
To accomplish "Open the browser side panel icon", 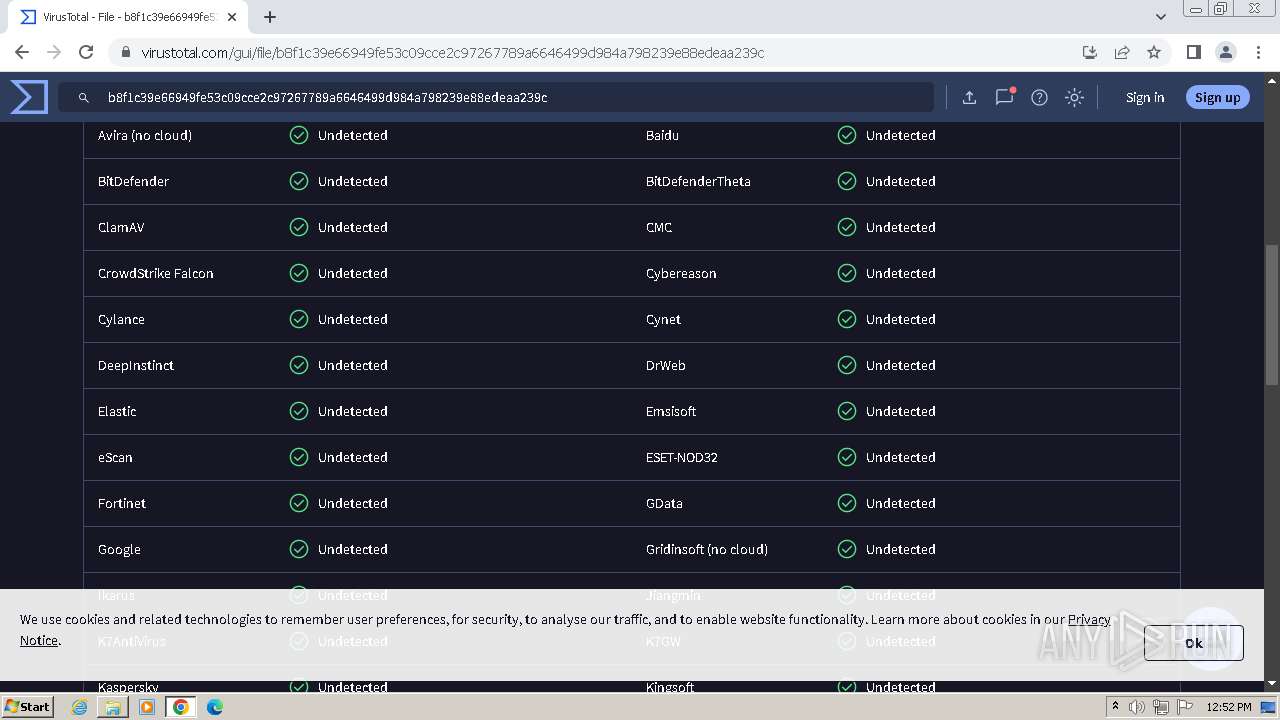I will [1193, 52].
